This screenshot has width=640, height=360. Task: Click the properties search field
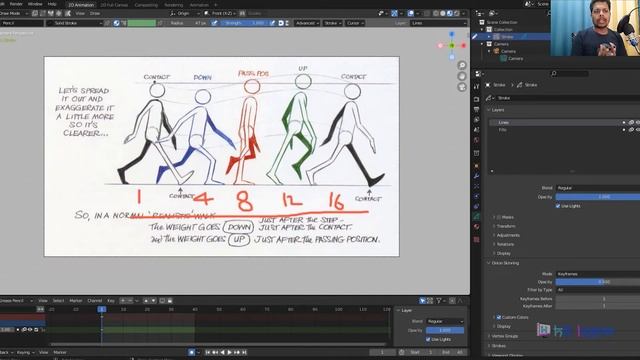click(x=569, y=74)
